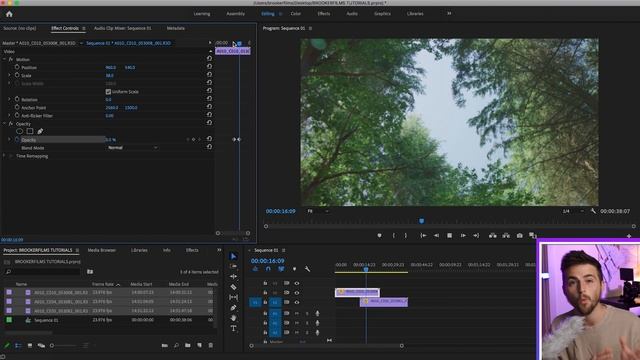Open playback resolution 1/4 dropdown
Screen dimensions: 640x360
click(573, 211)
